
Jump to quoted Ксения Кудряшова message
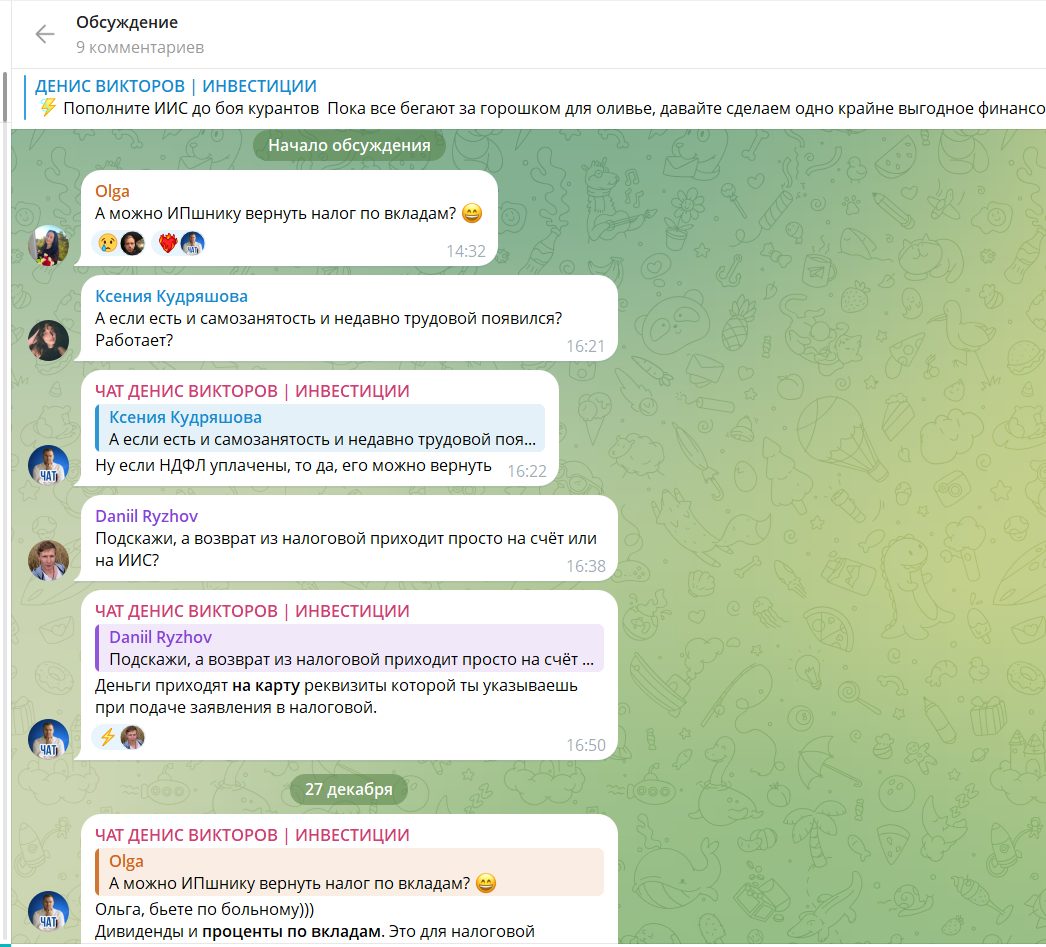(320, 427)
